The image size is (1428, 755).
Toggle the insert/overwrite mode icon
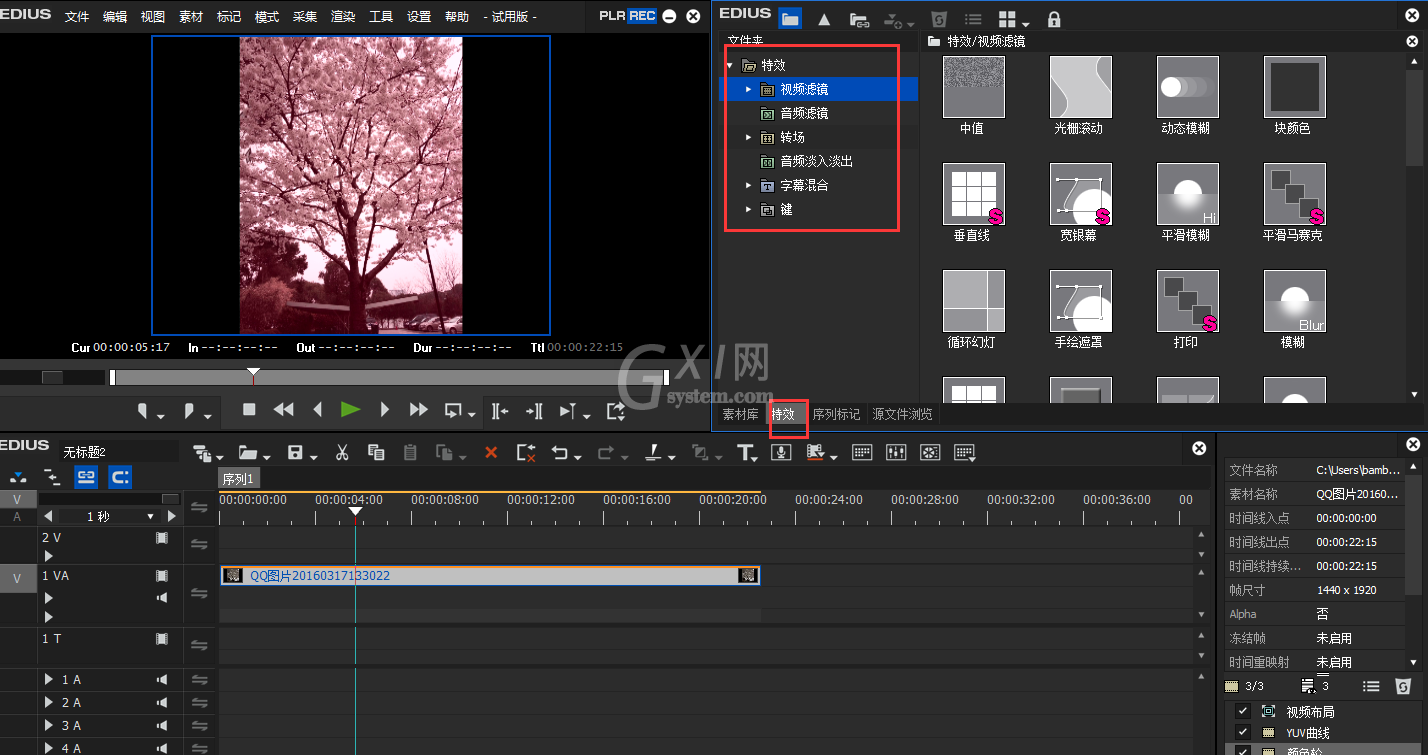coord(18,477)
